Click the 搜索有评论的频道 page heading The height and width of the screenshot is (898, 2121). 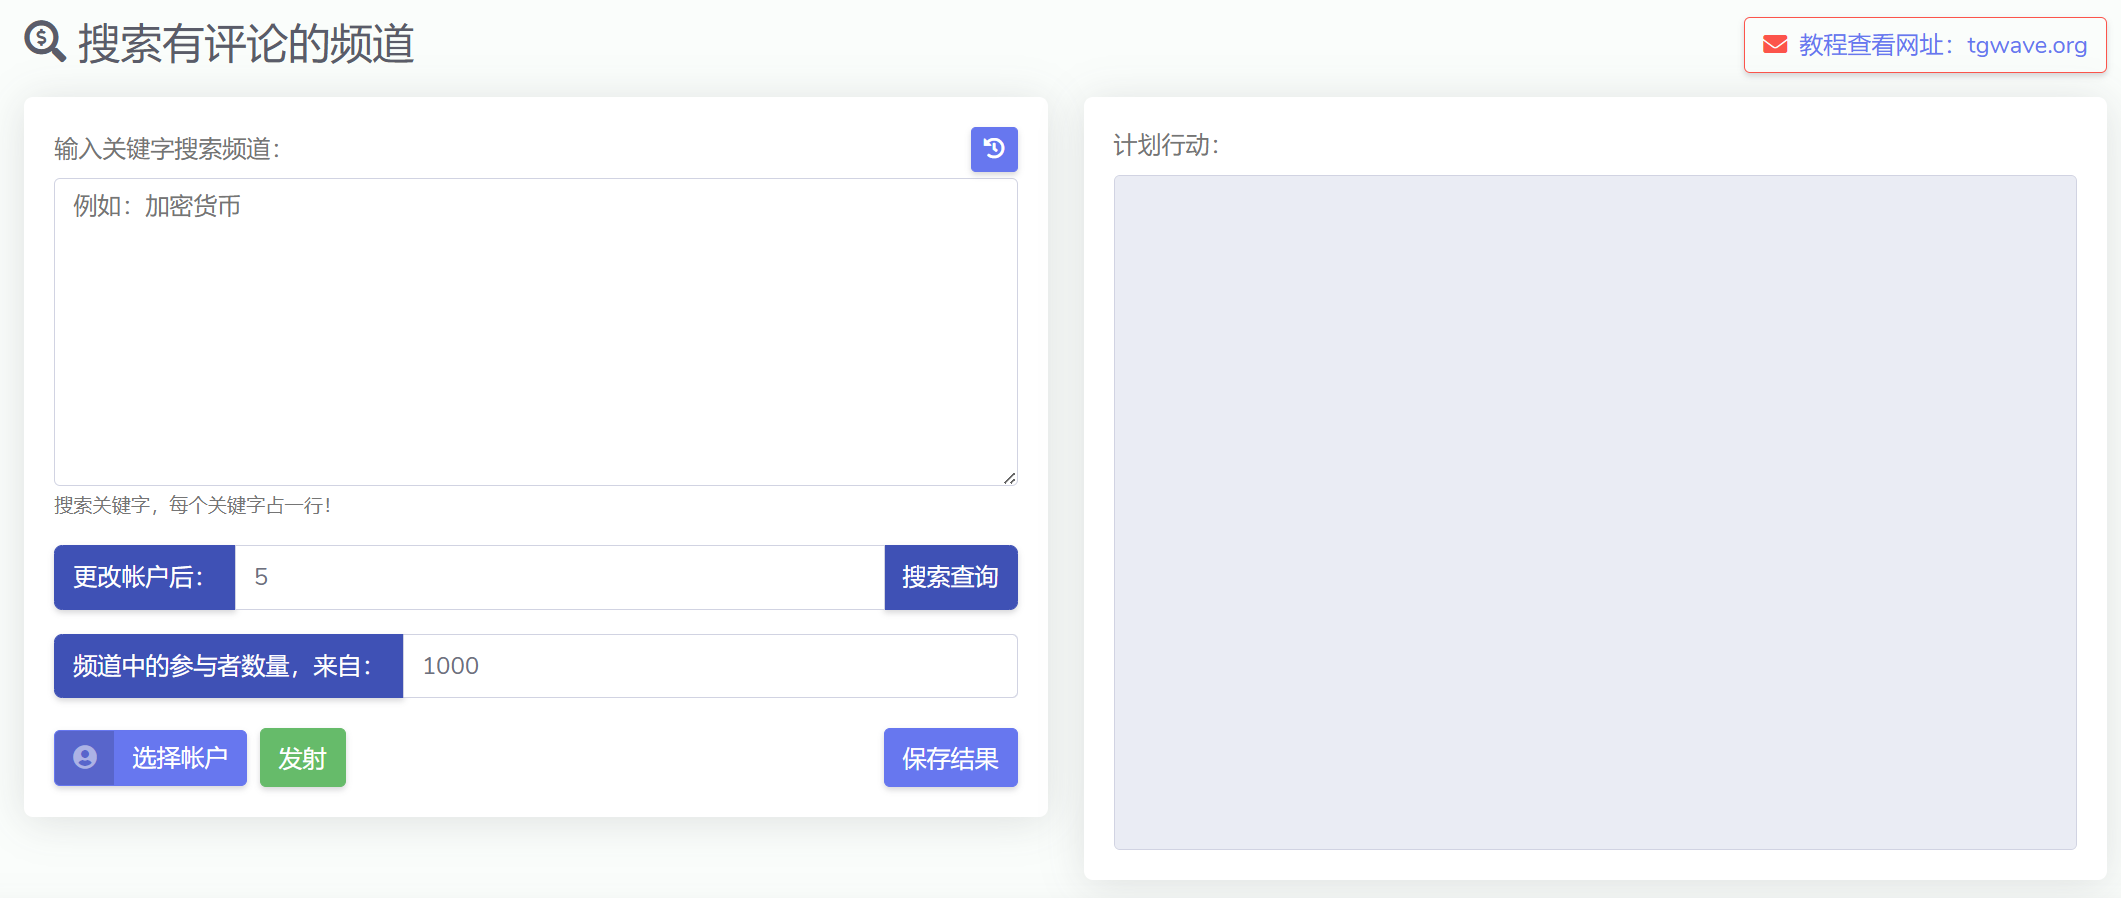(x=246, y=44)
